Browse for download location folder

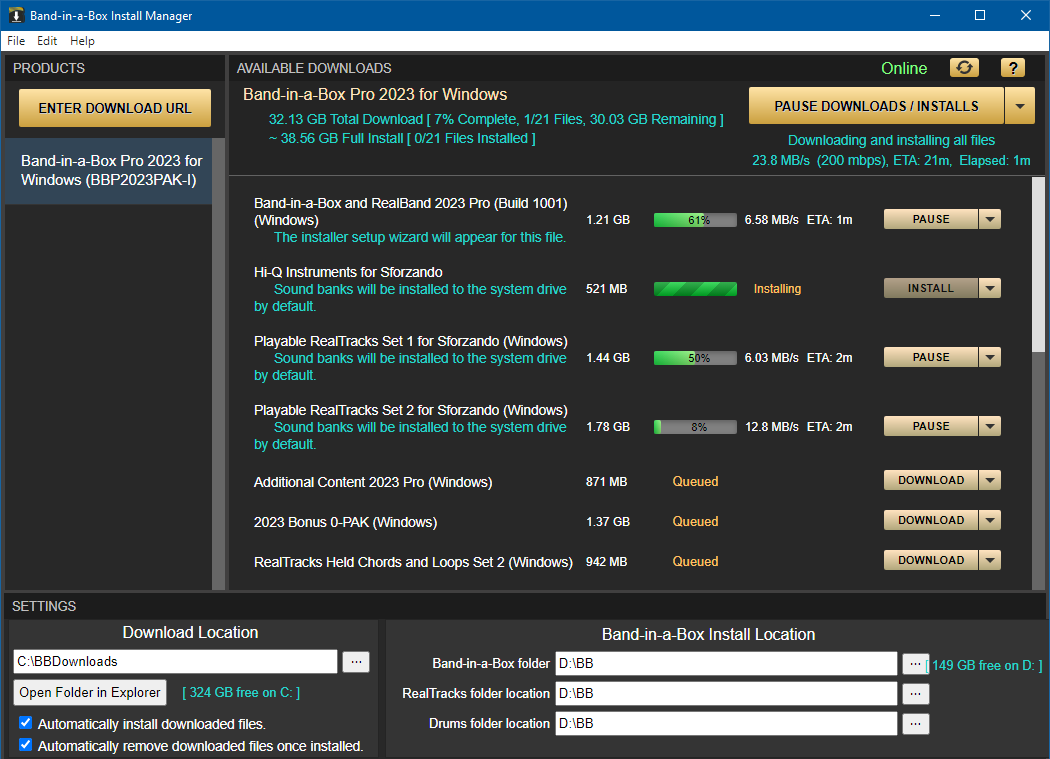click(356, 662)
